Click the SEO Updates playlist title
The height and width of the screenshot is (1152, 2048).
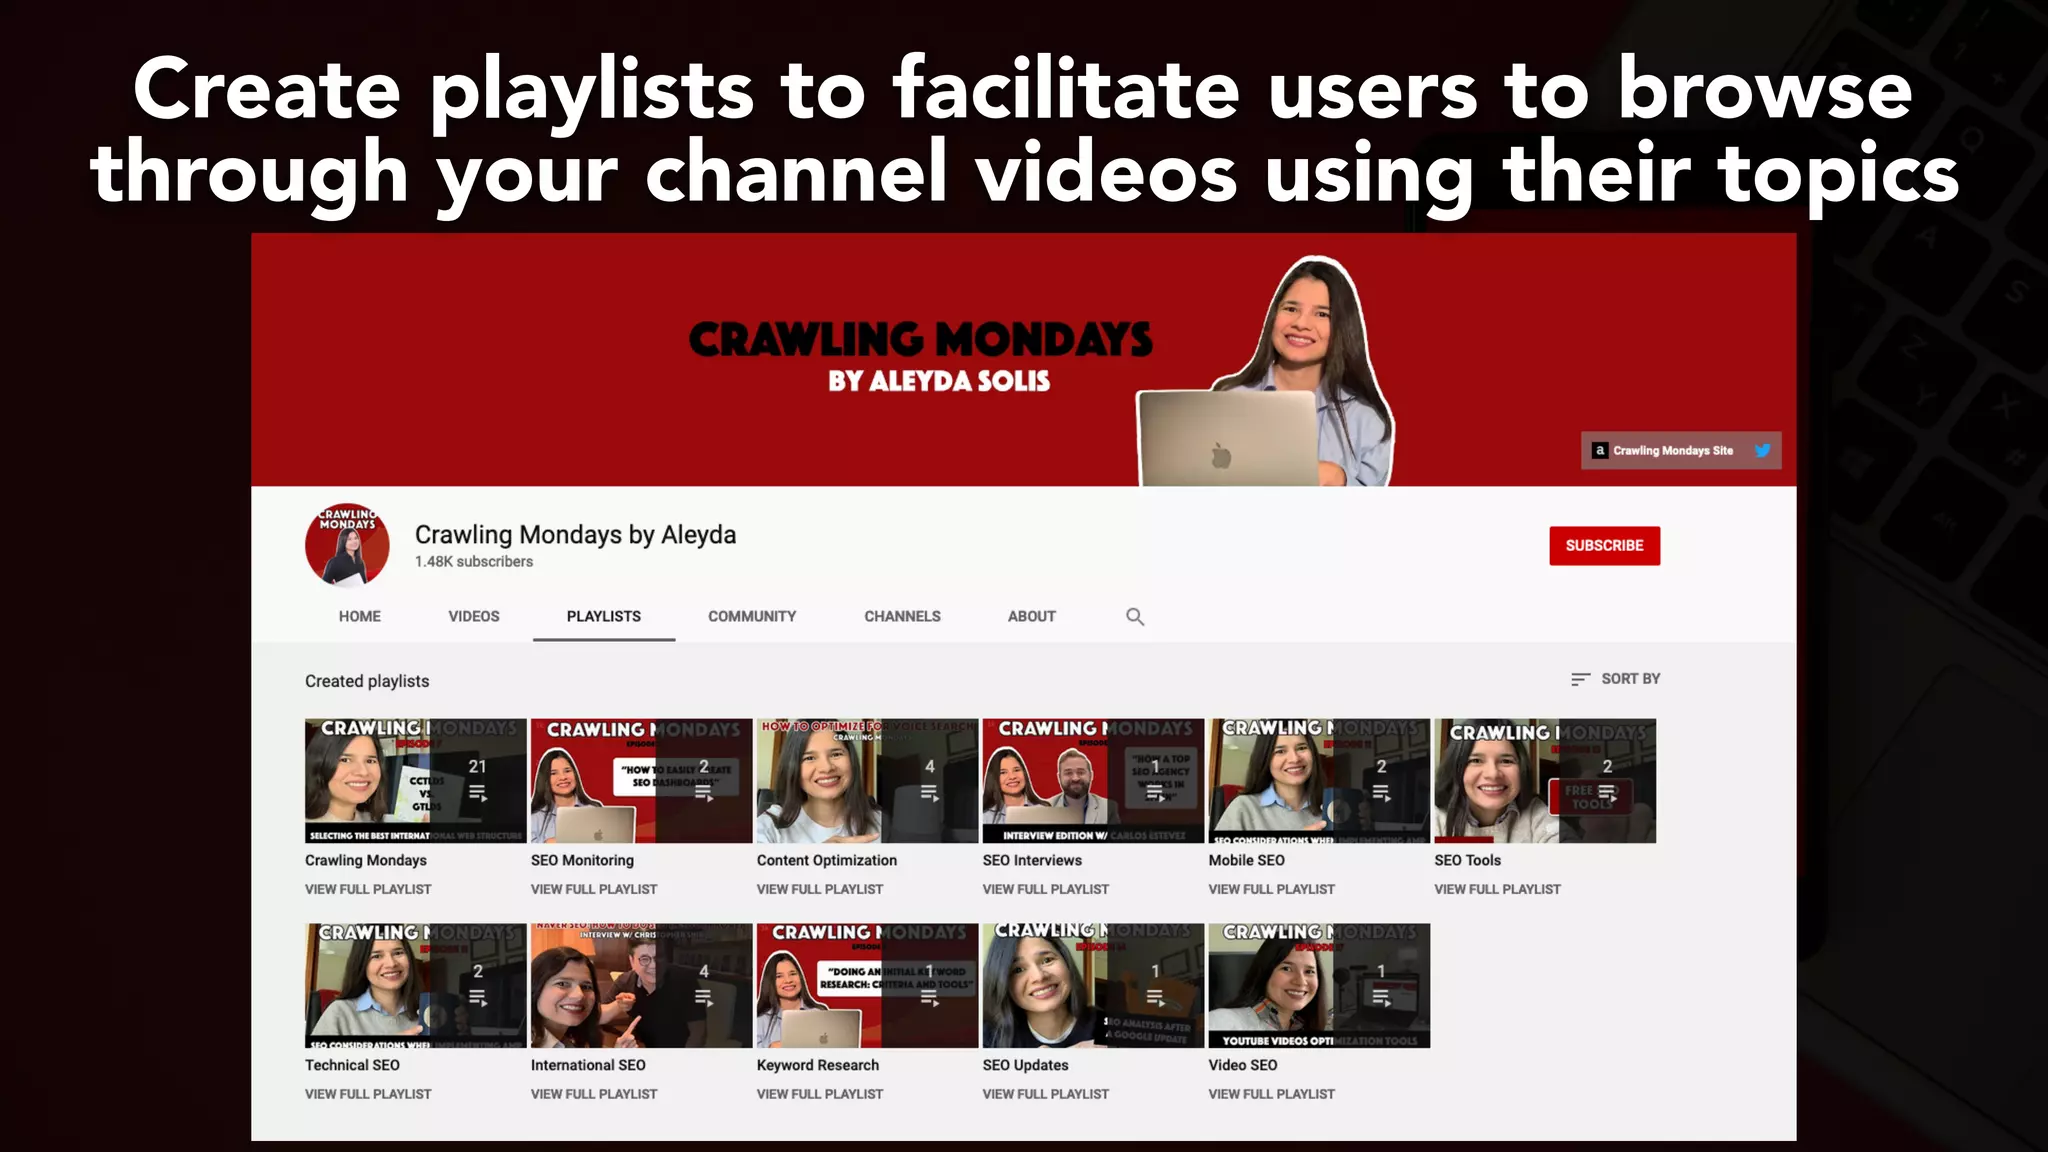(1026, 1065)
